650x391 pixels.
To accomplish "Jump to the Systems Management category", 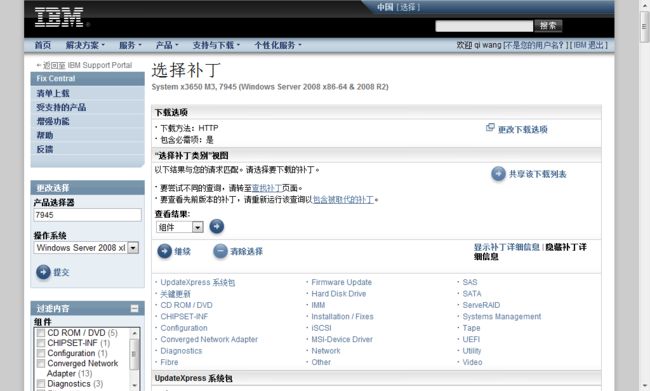I will (x=502, y=317).
